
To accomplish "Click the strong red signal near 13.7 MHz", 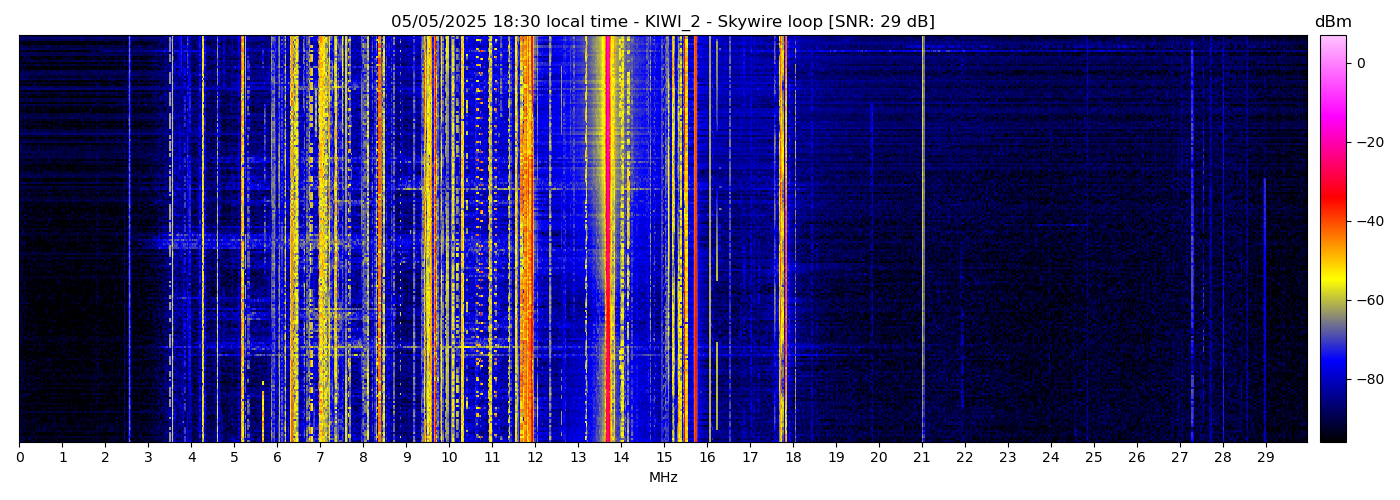I will click(608, 240).
